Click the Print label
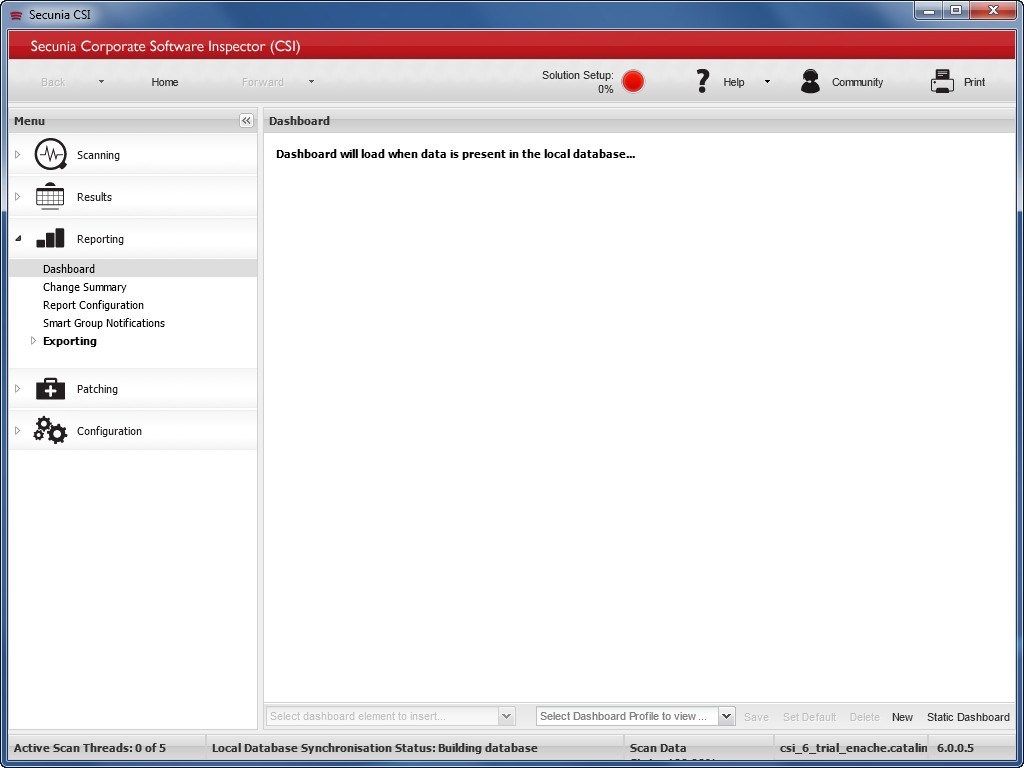The image size is (1024, 768). point(974,82)
